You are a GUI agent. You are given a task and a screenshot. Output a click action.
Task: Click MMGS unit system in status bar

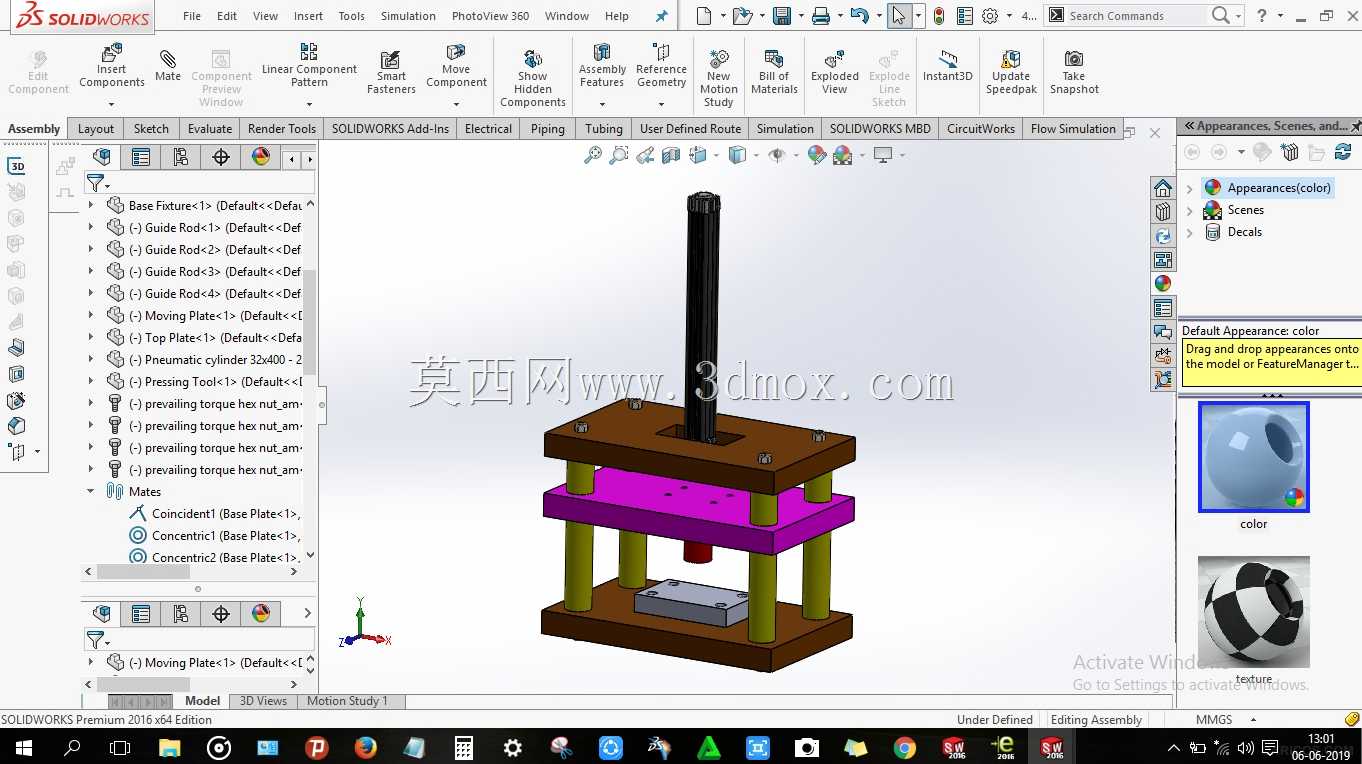click(x=1214, y=719)
